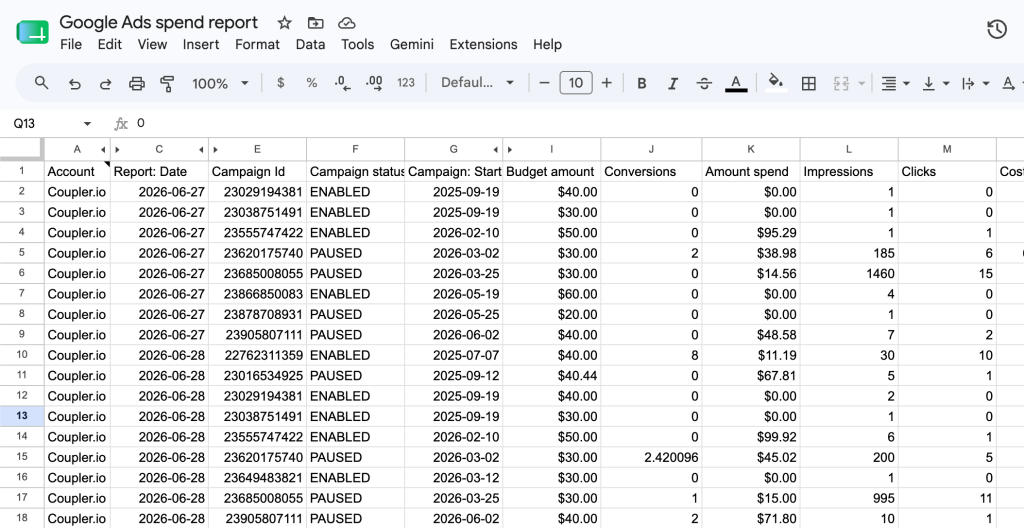Open the fill color bucket

click(x=776, y=83)
